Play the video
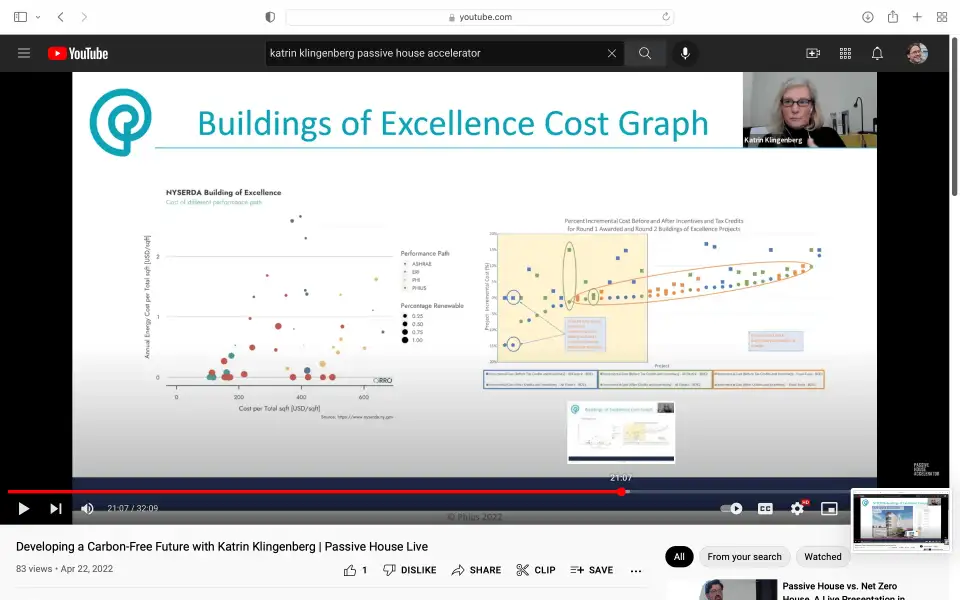960x600 pixels. click(x=23, y=508)
